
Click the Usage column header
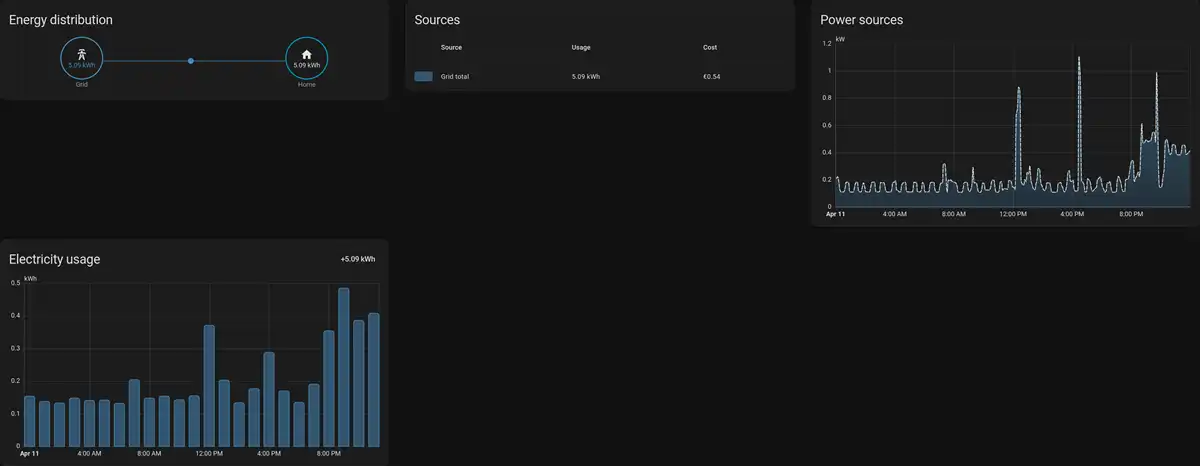coord(581,47)
